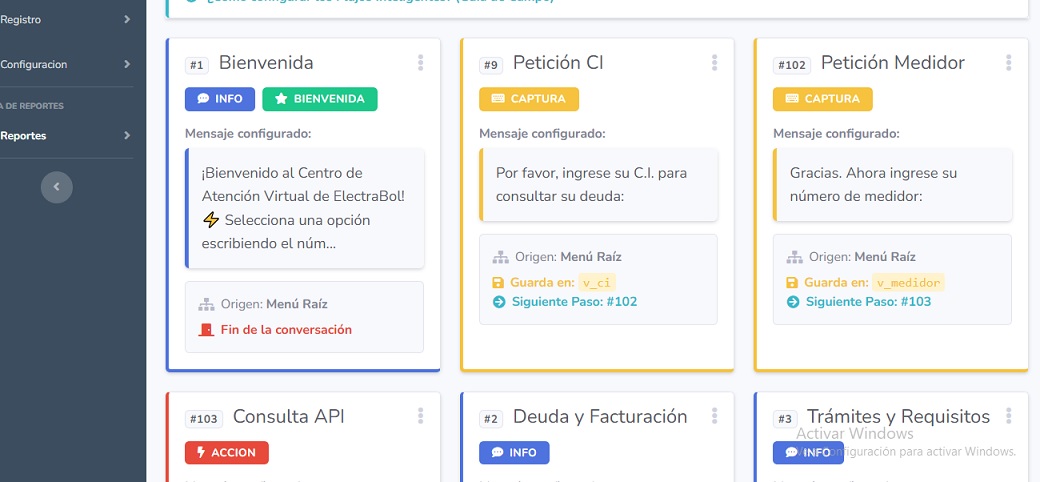The height and width of the screenshot is (482, 1040).
Task: Open the Petición CI card options menu
Action: click(x=714, y=63)
